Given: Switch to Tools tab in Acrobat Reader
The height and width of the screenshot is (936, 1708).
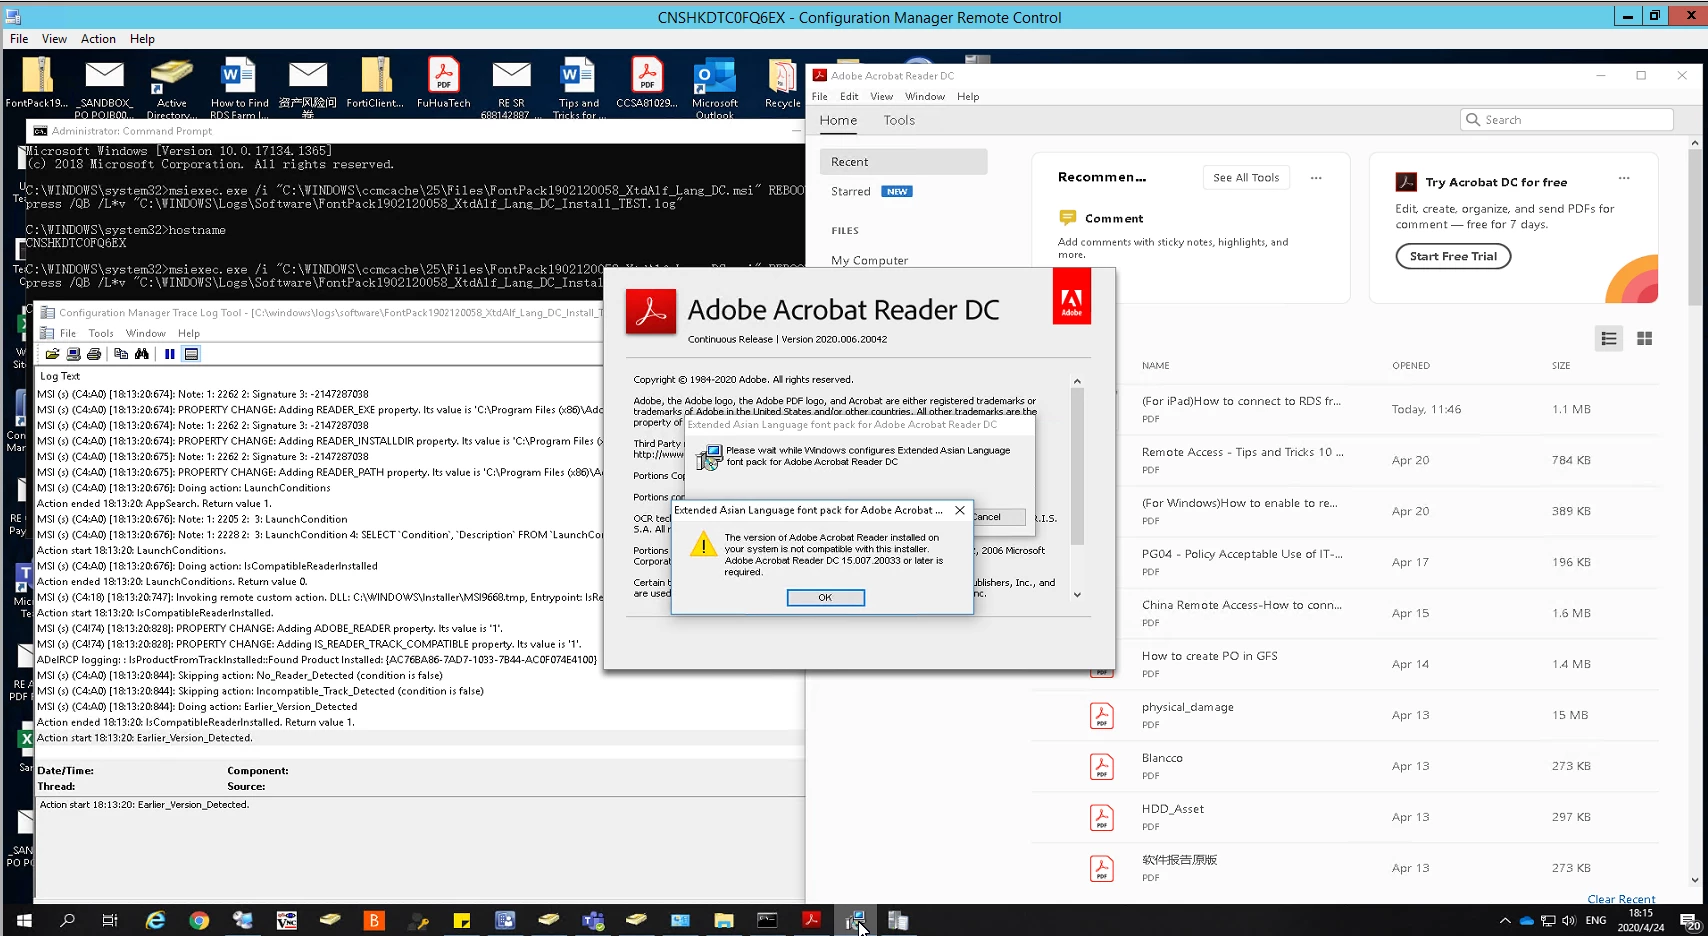Looking at the screenshot, I should point(899,120).
